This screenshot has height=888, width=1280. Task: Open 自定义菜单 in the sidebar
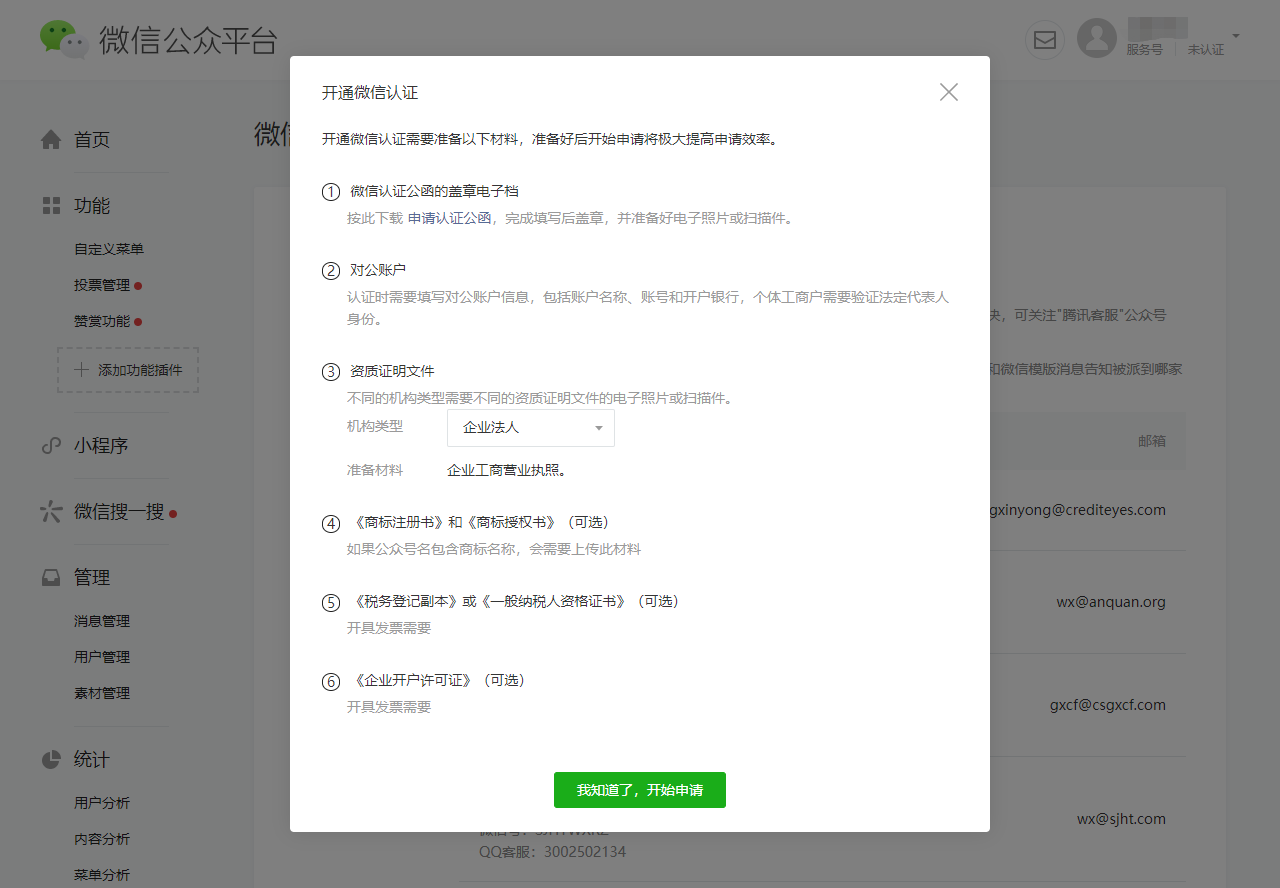click(x=109, y=249)
